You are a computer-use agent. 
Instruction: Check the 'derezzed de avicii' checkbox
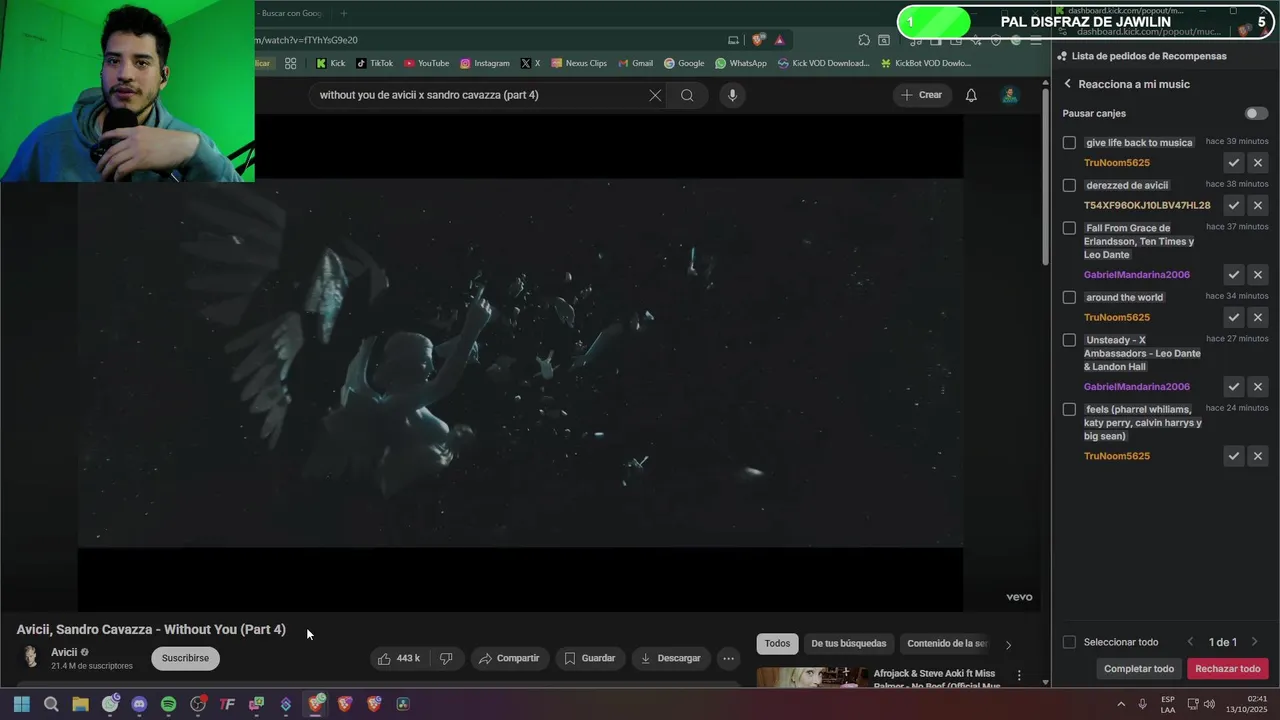coord(1069,185)
